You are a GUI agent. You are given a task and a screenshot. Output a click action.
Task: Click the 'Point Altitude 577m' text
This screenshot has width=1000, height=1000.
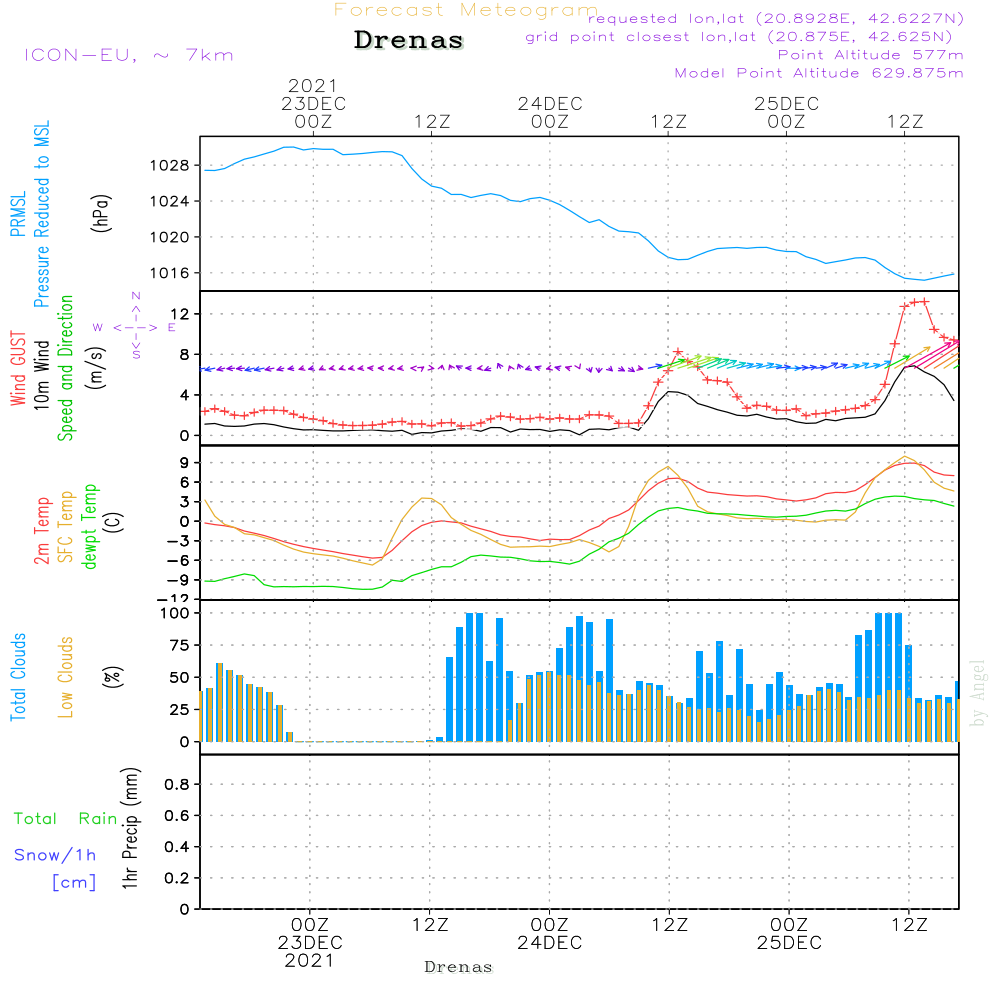tap(871, 55)
